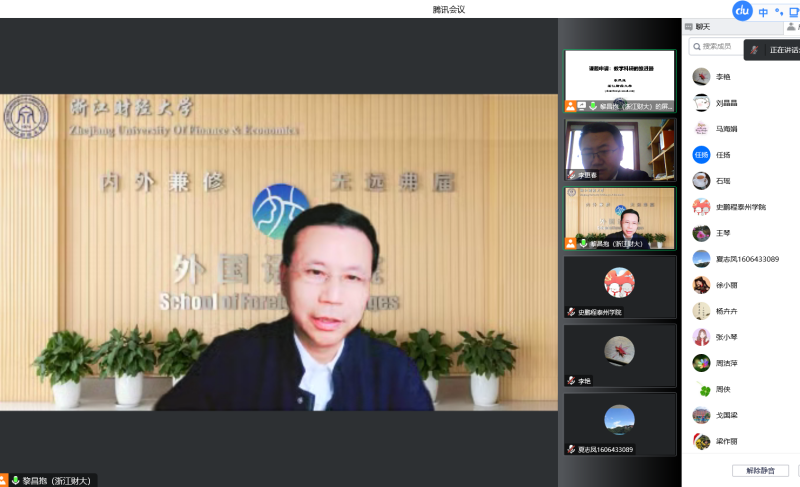The height and width of the screenshot is (487, 800).
Task: Open the 聊天 chat tab
Action: click(703, 27)
